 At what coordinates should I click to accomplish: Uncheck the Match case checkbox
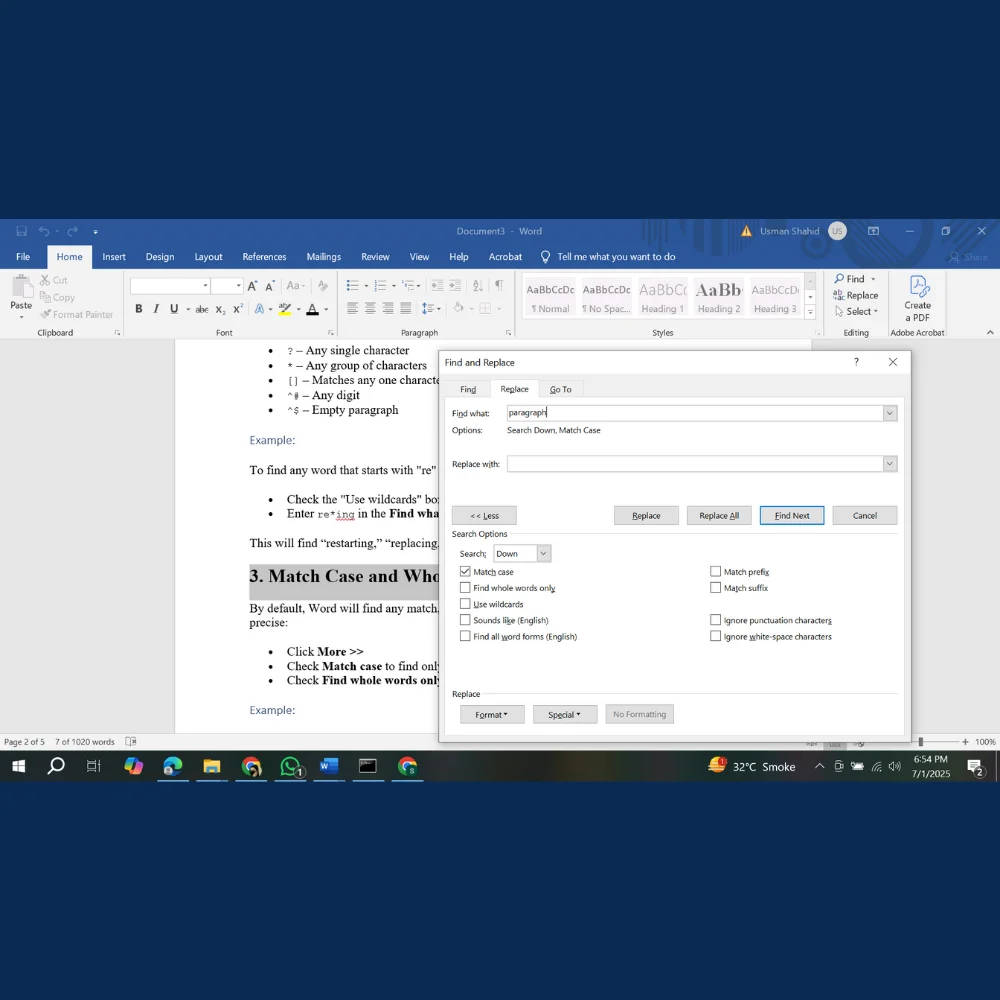coord(465,571)
